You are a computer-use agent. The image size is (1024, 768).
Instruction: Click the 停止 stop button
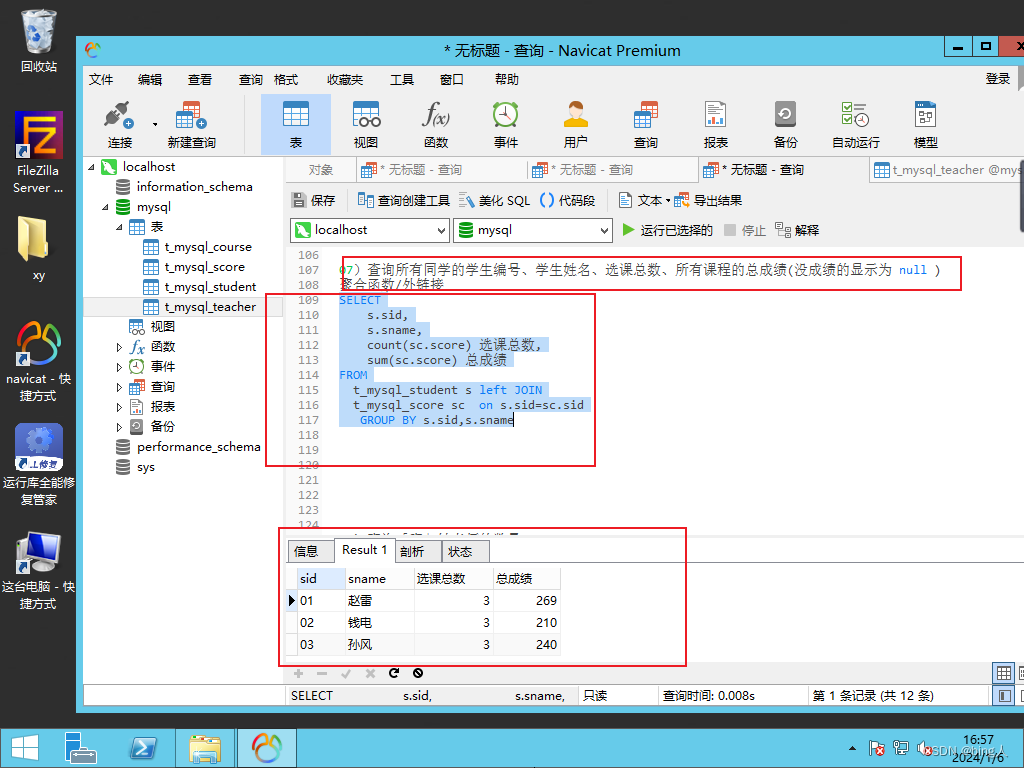(744, 230)
